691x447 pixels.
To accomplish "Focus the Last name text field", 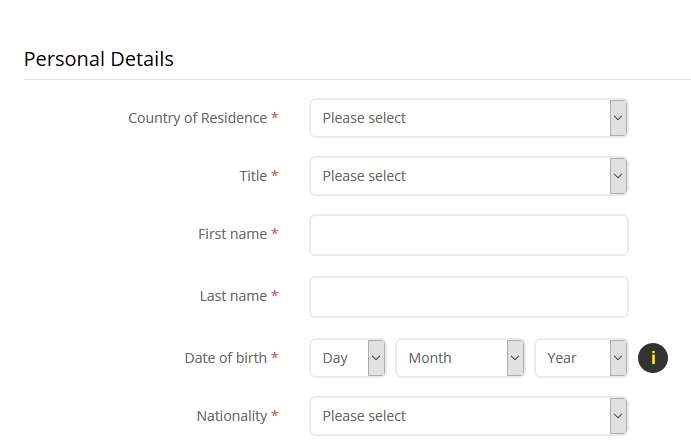I will pos(468,297).
